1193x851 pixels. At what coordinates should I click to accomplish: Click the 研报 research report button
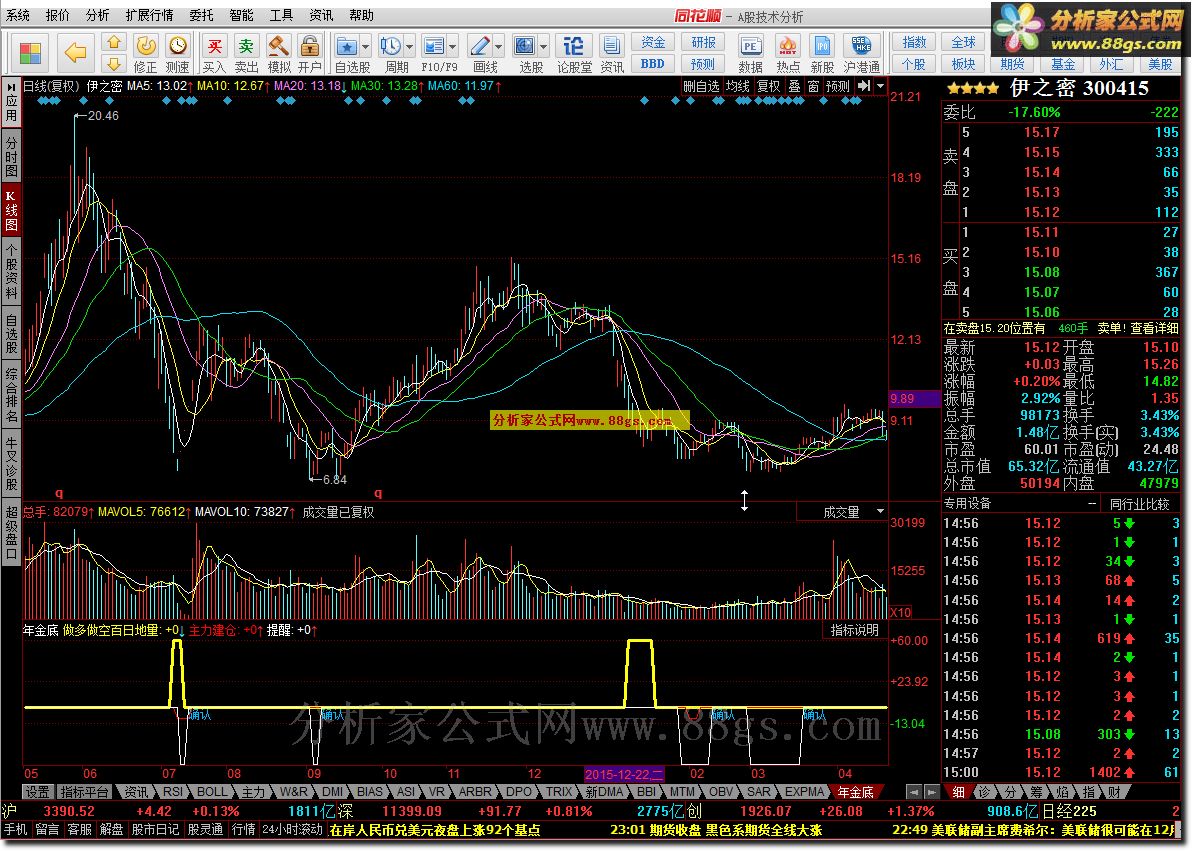[x=703, y=43]
